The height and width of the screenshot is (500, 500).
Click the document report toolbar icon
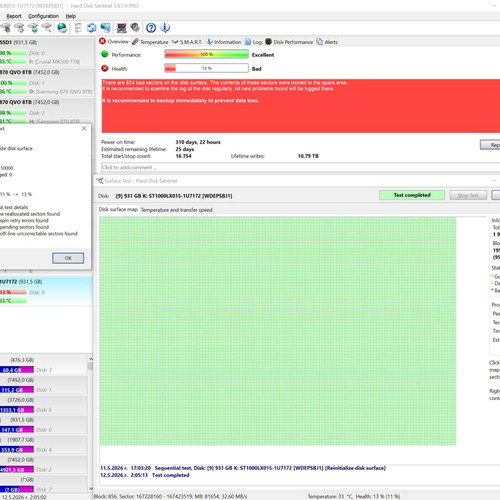tap(78, 28)
